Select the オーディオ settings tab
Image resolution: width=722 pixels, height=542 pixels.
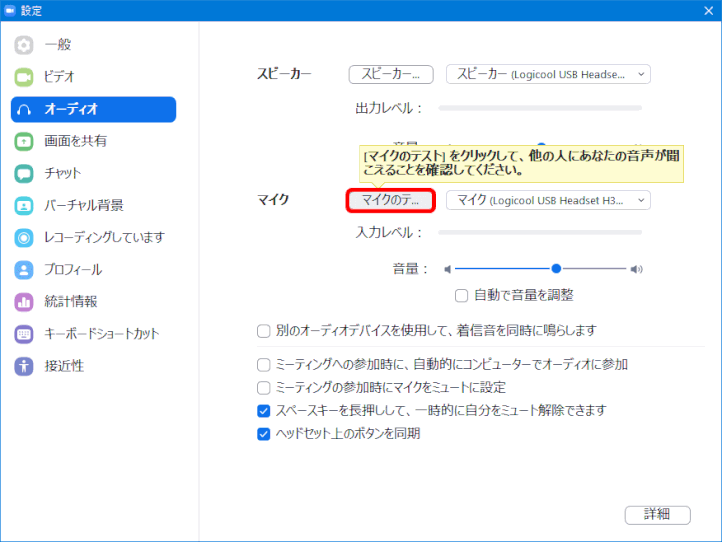point(93,110)
